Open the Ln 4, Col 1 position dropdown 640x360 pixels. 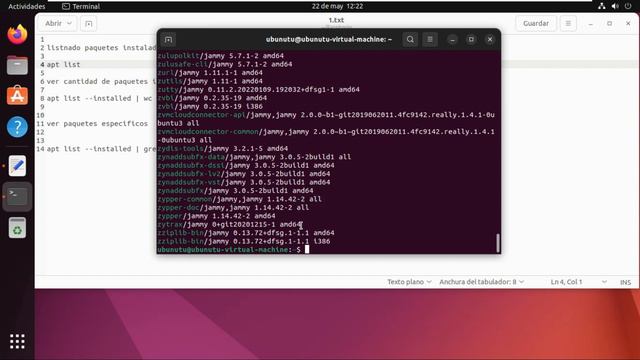pos(578,282)
